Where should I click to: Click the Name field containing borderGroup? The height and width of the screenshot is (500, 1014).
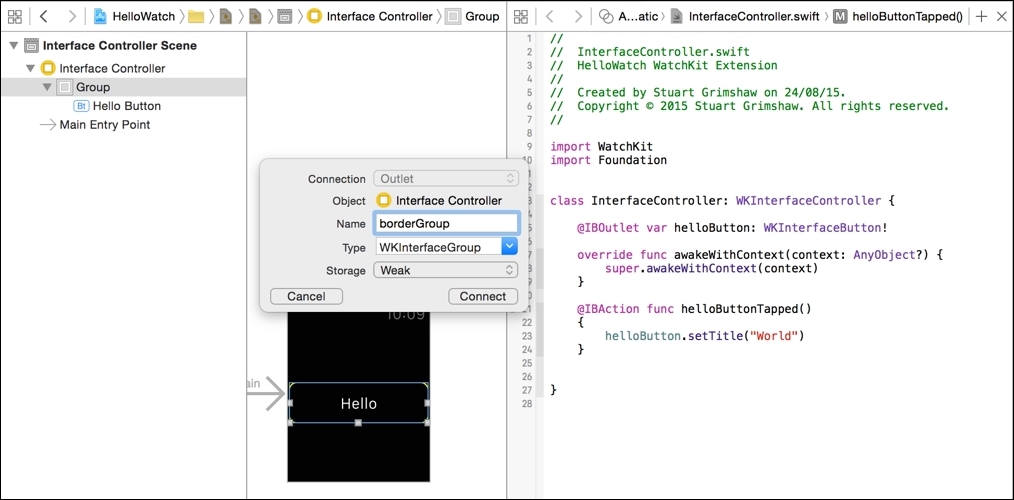(x=446, y=224)
